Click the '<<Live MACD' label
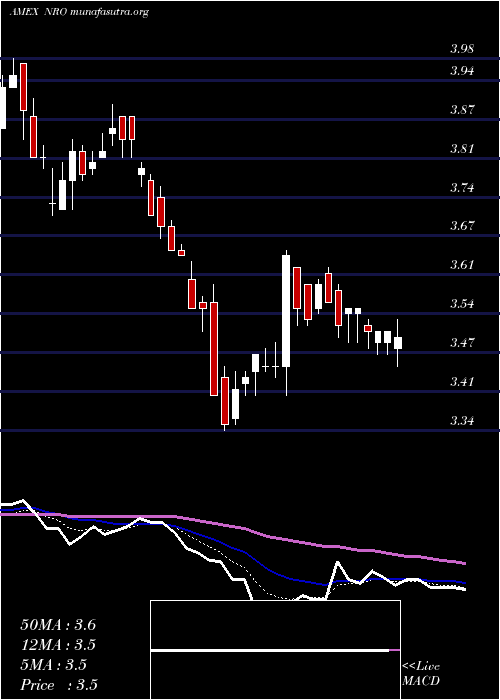Image resolution: width=500 pixels, height=700 pixels. point(421,674)
